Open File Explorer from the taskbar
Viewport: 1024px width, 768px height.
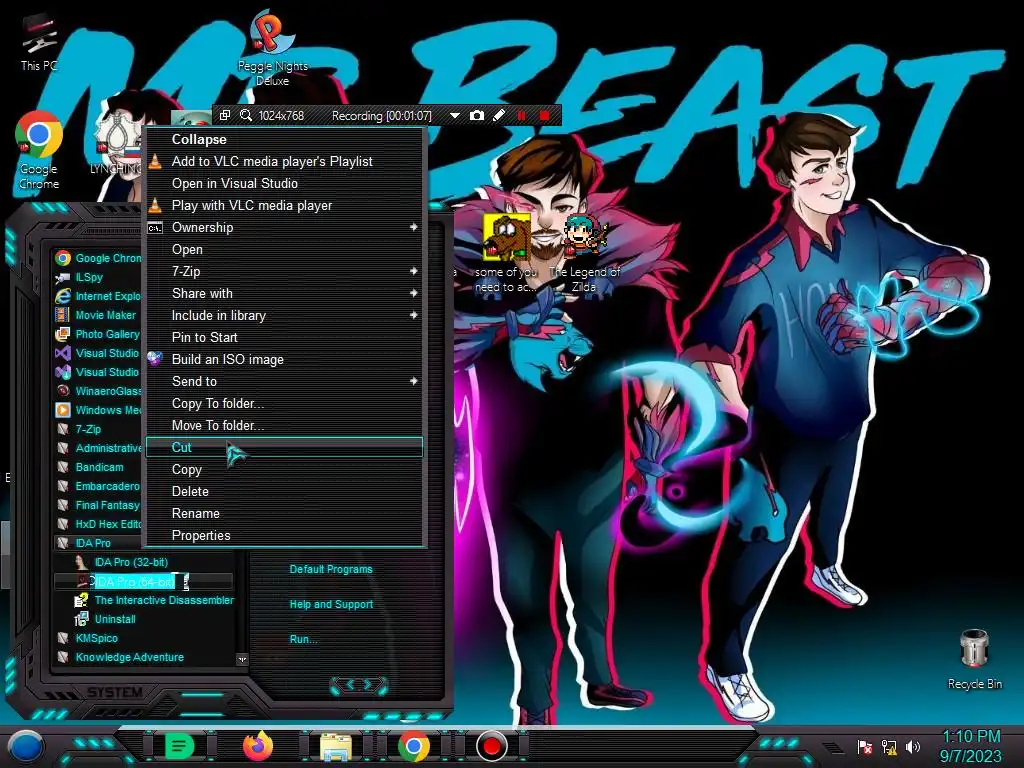[336, 747]
